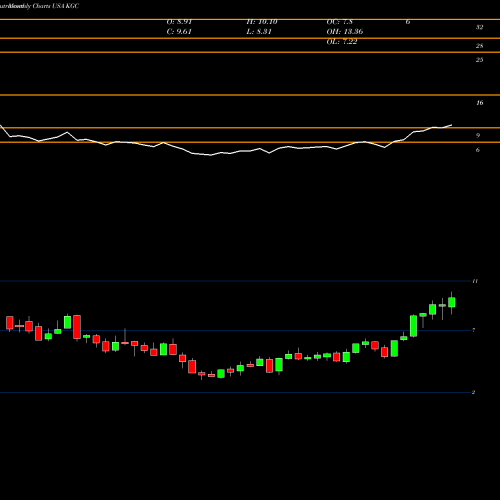Click the candlestick axis label '2'

click(473, 392)
